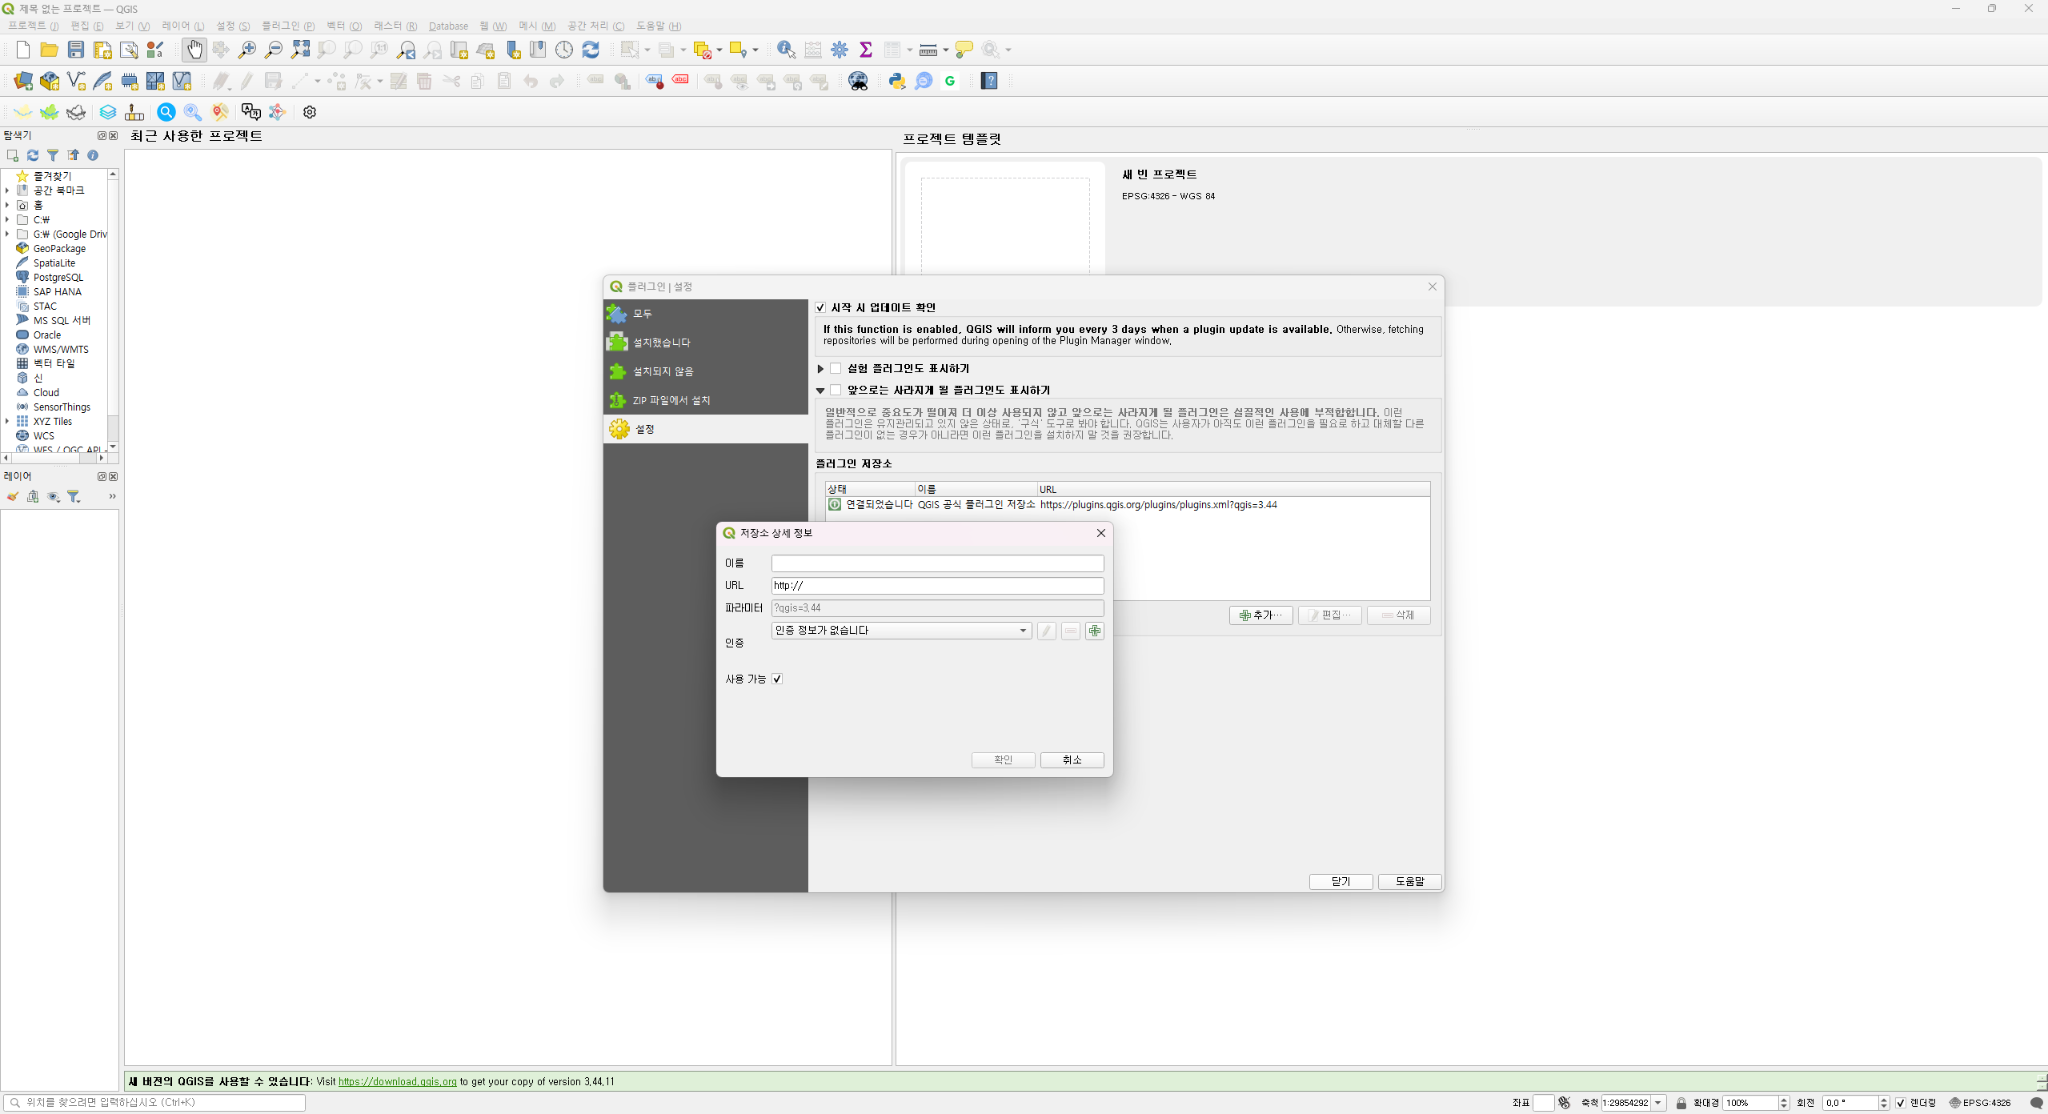
Task: Open the 플러그인 (Plugins) menu
Action: pyautogui.click(x=288, y=26)
